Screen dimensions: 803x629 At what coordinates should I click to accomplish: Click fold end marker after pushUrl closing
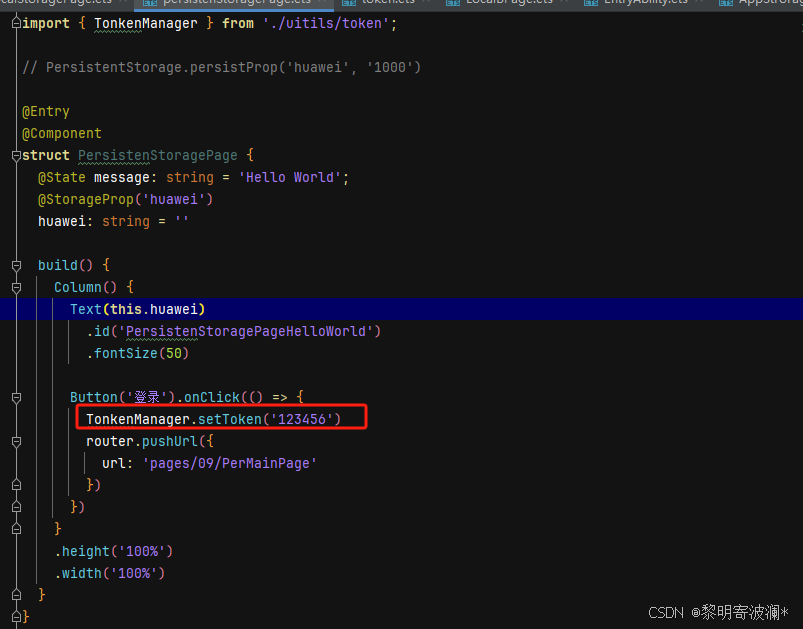pyautogui.click(x=16, y=485)
